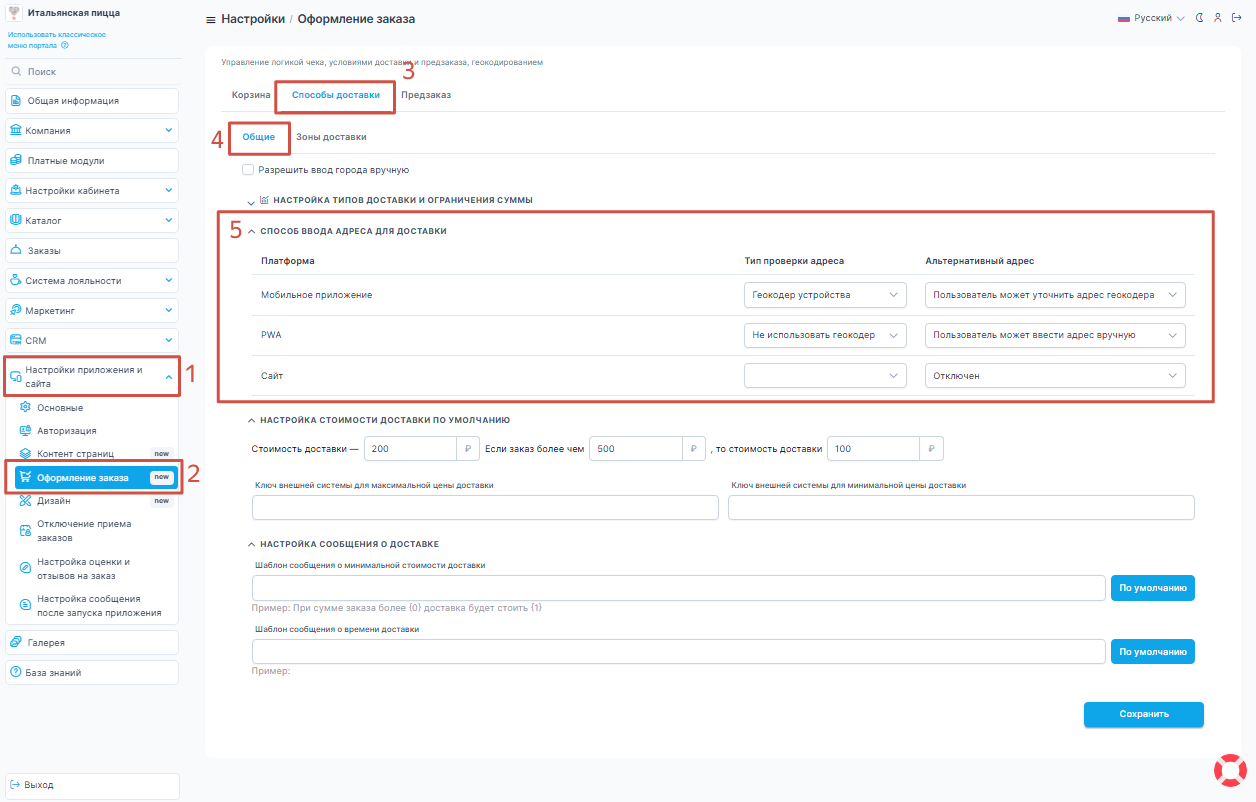Switch to the Предзаказ tab
Viewport: 1256px width, 802px height.
(x=426, y=95)
